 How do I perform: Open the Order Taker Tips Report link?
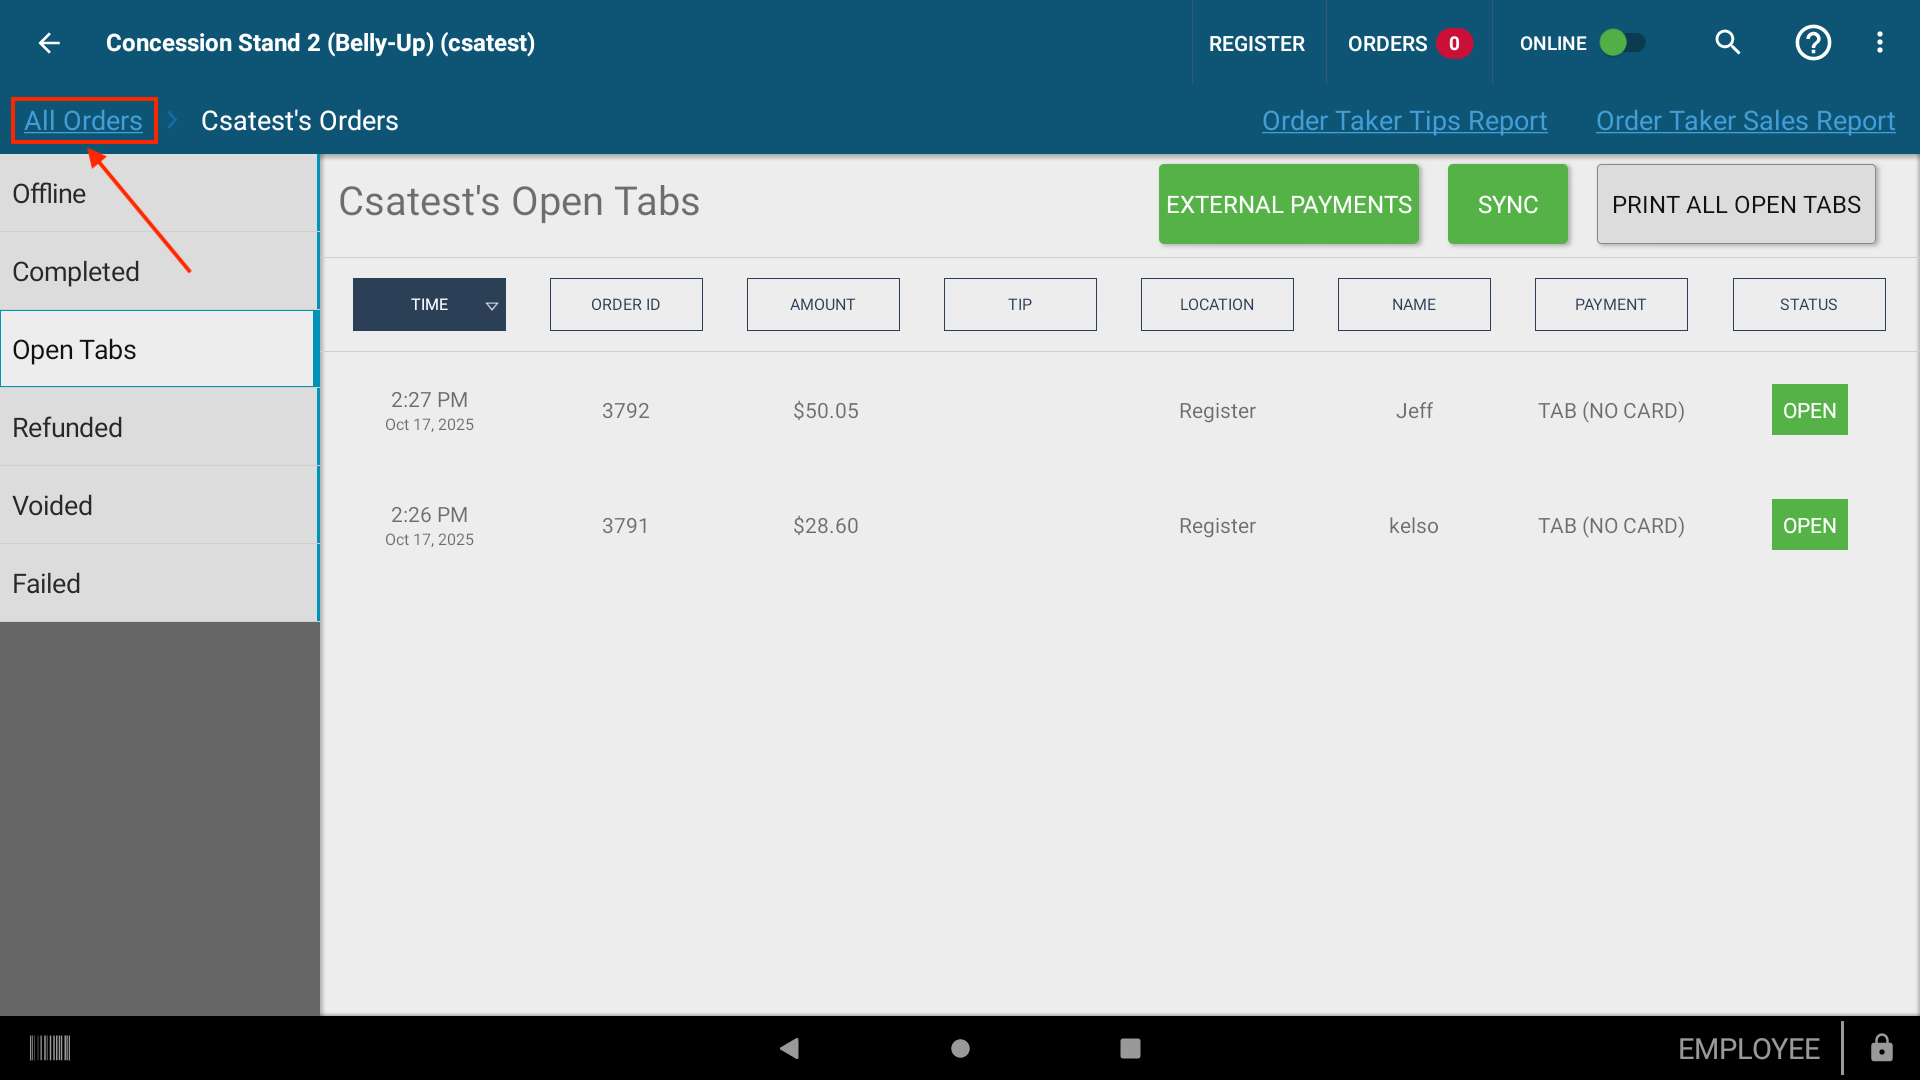[x=1404, y=121]
